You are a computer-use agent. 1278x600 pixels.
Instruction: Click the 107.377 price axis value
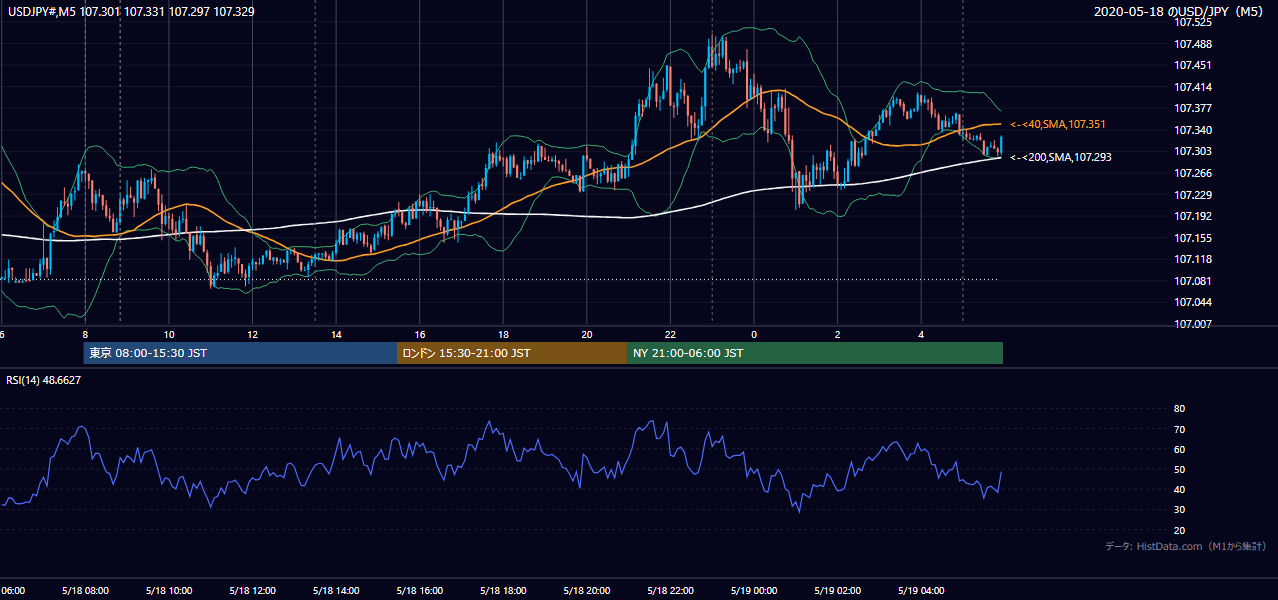(x=1194, y=109)
